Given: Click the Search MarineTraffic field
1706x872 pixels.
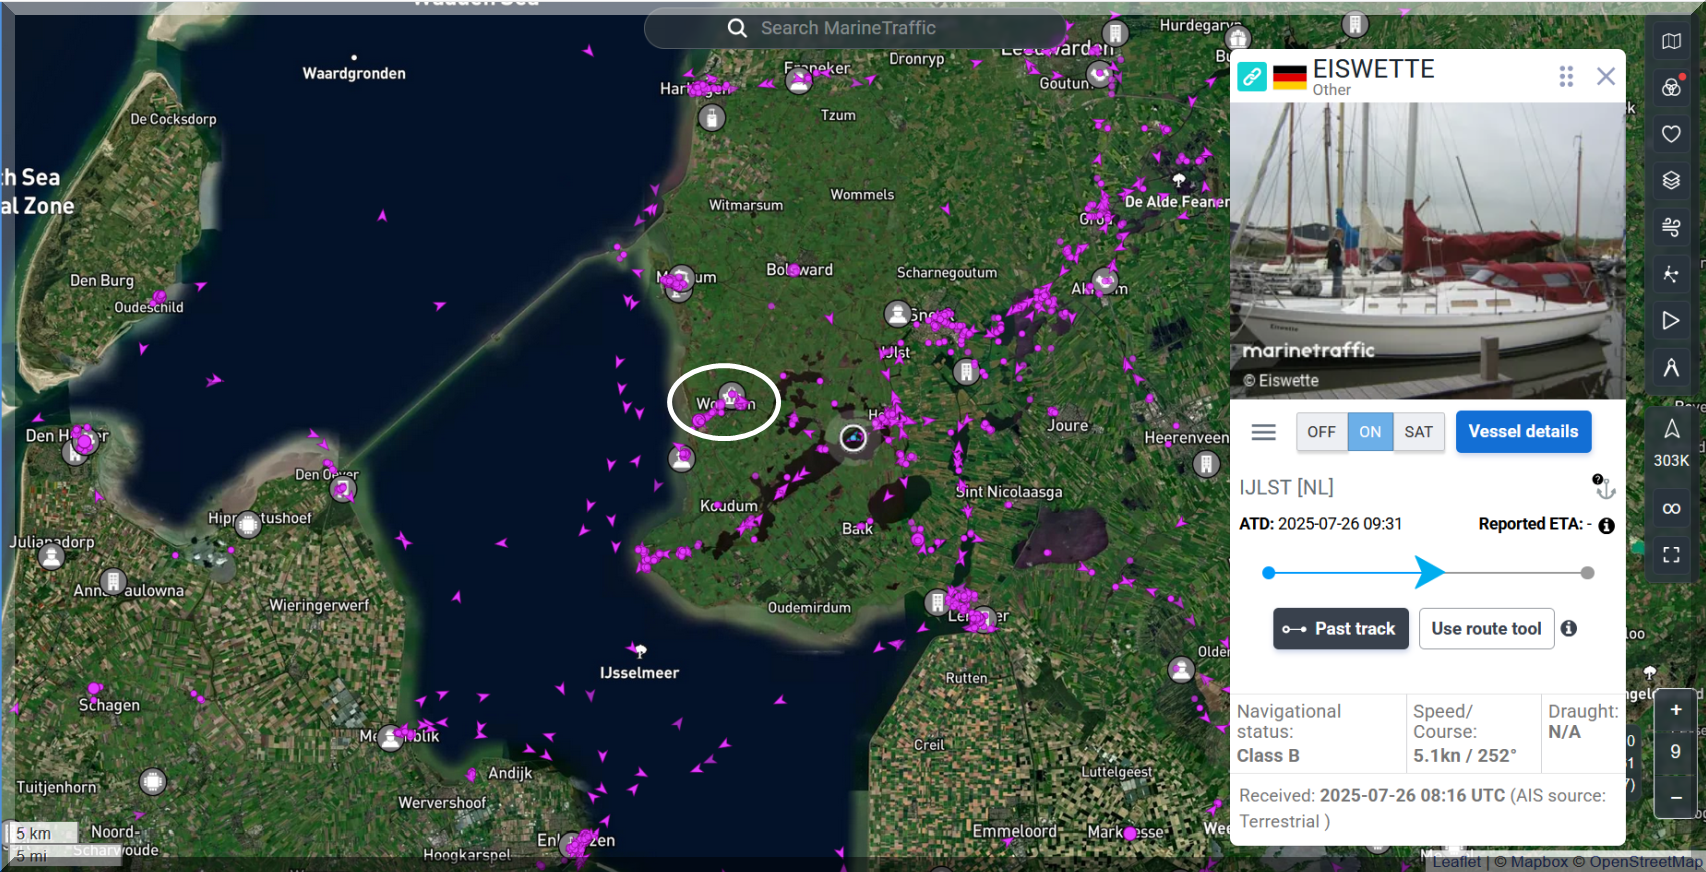Looking at the screenshot, I should [848, 28].
